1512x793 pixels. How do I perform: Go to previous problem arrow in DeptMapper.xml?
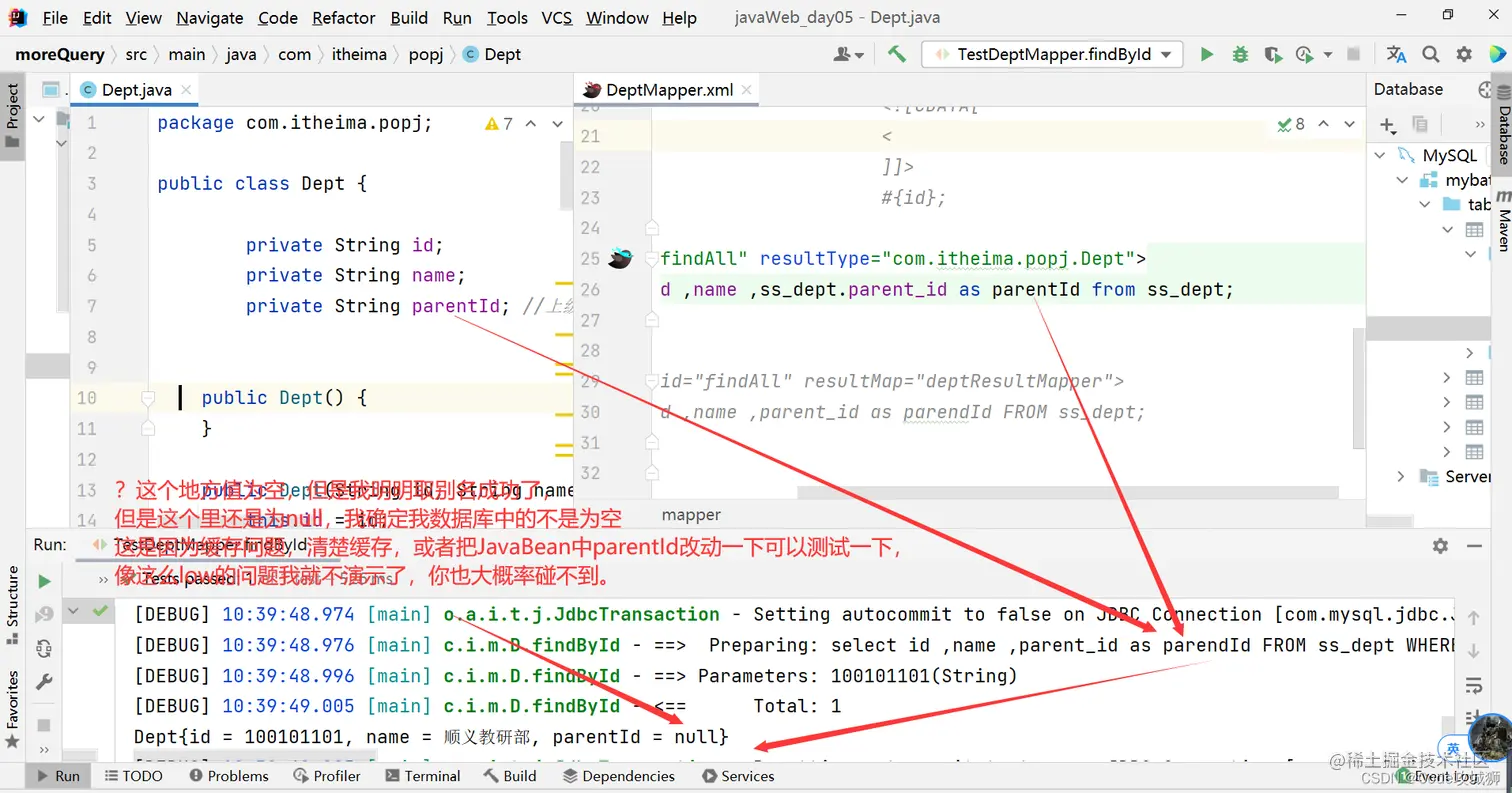tap(1324, 124)
